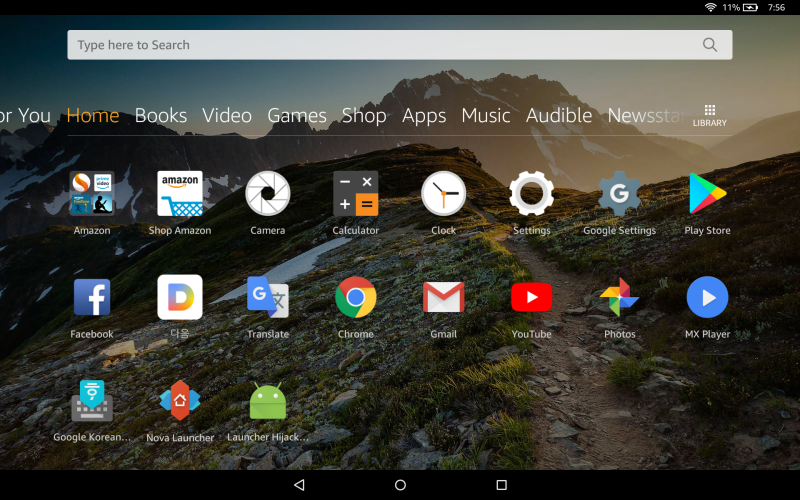Switch to the For You tab
The image size is (800, 500).
tap(26, 116)
